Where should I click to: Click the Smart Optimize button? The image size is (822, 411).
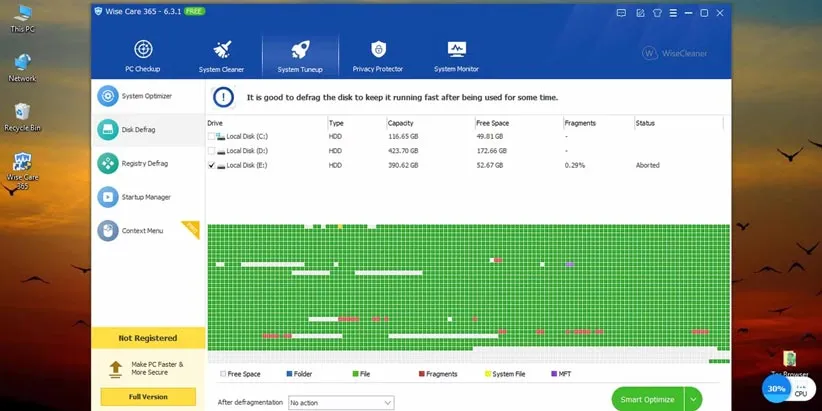click(647, 400)
